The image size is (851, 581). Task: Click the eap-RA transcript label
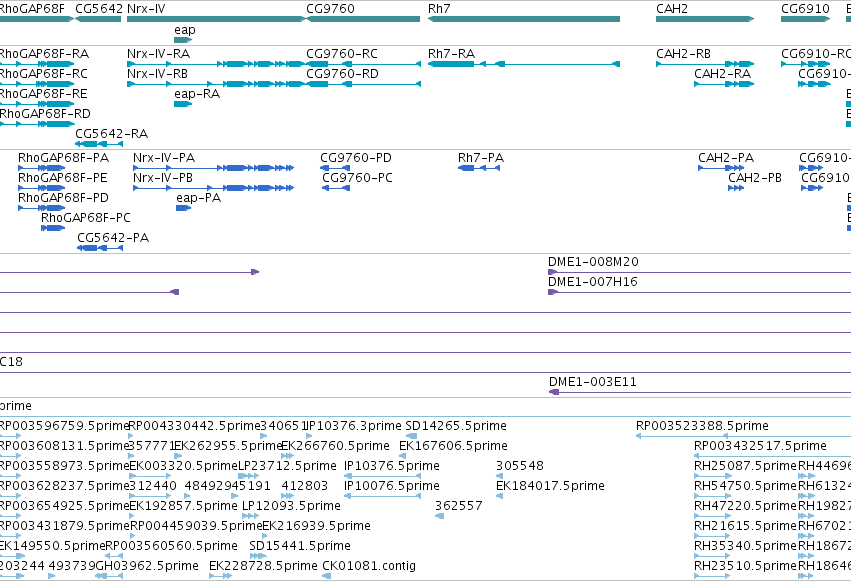coord(197,94)
